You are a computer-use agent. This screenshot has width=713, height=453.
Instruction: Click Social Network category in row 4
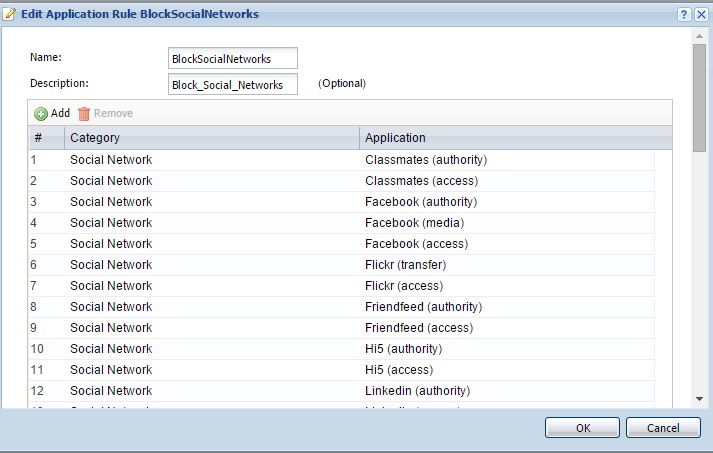pyautogui.click(x=111, y=223)
